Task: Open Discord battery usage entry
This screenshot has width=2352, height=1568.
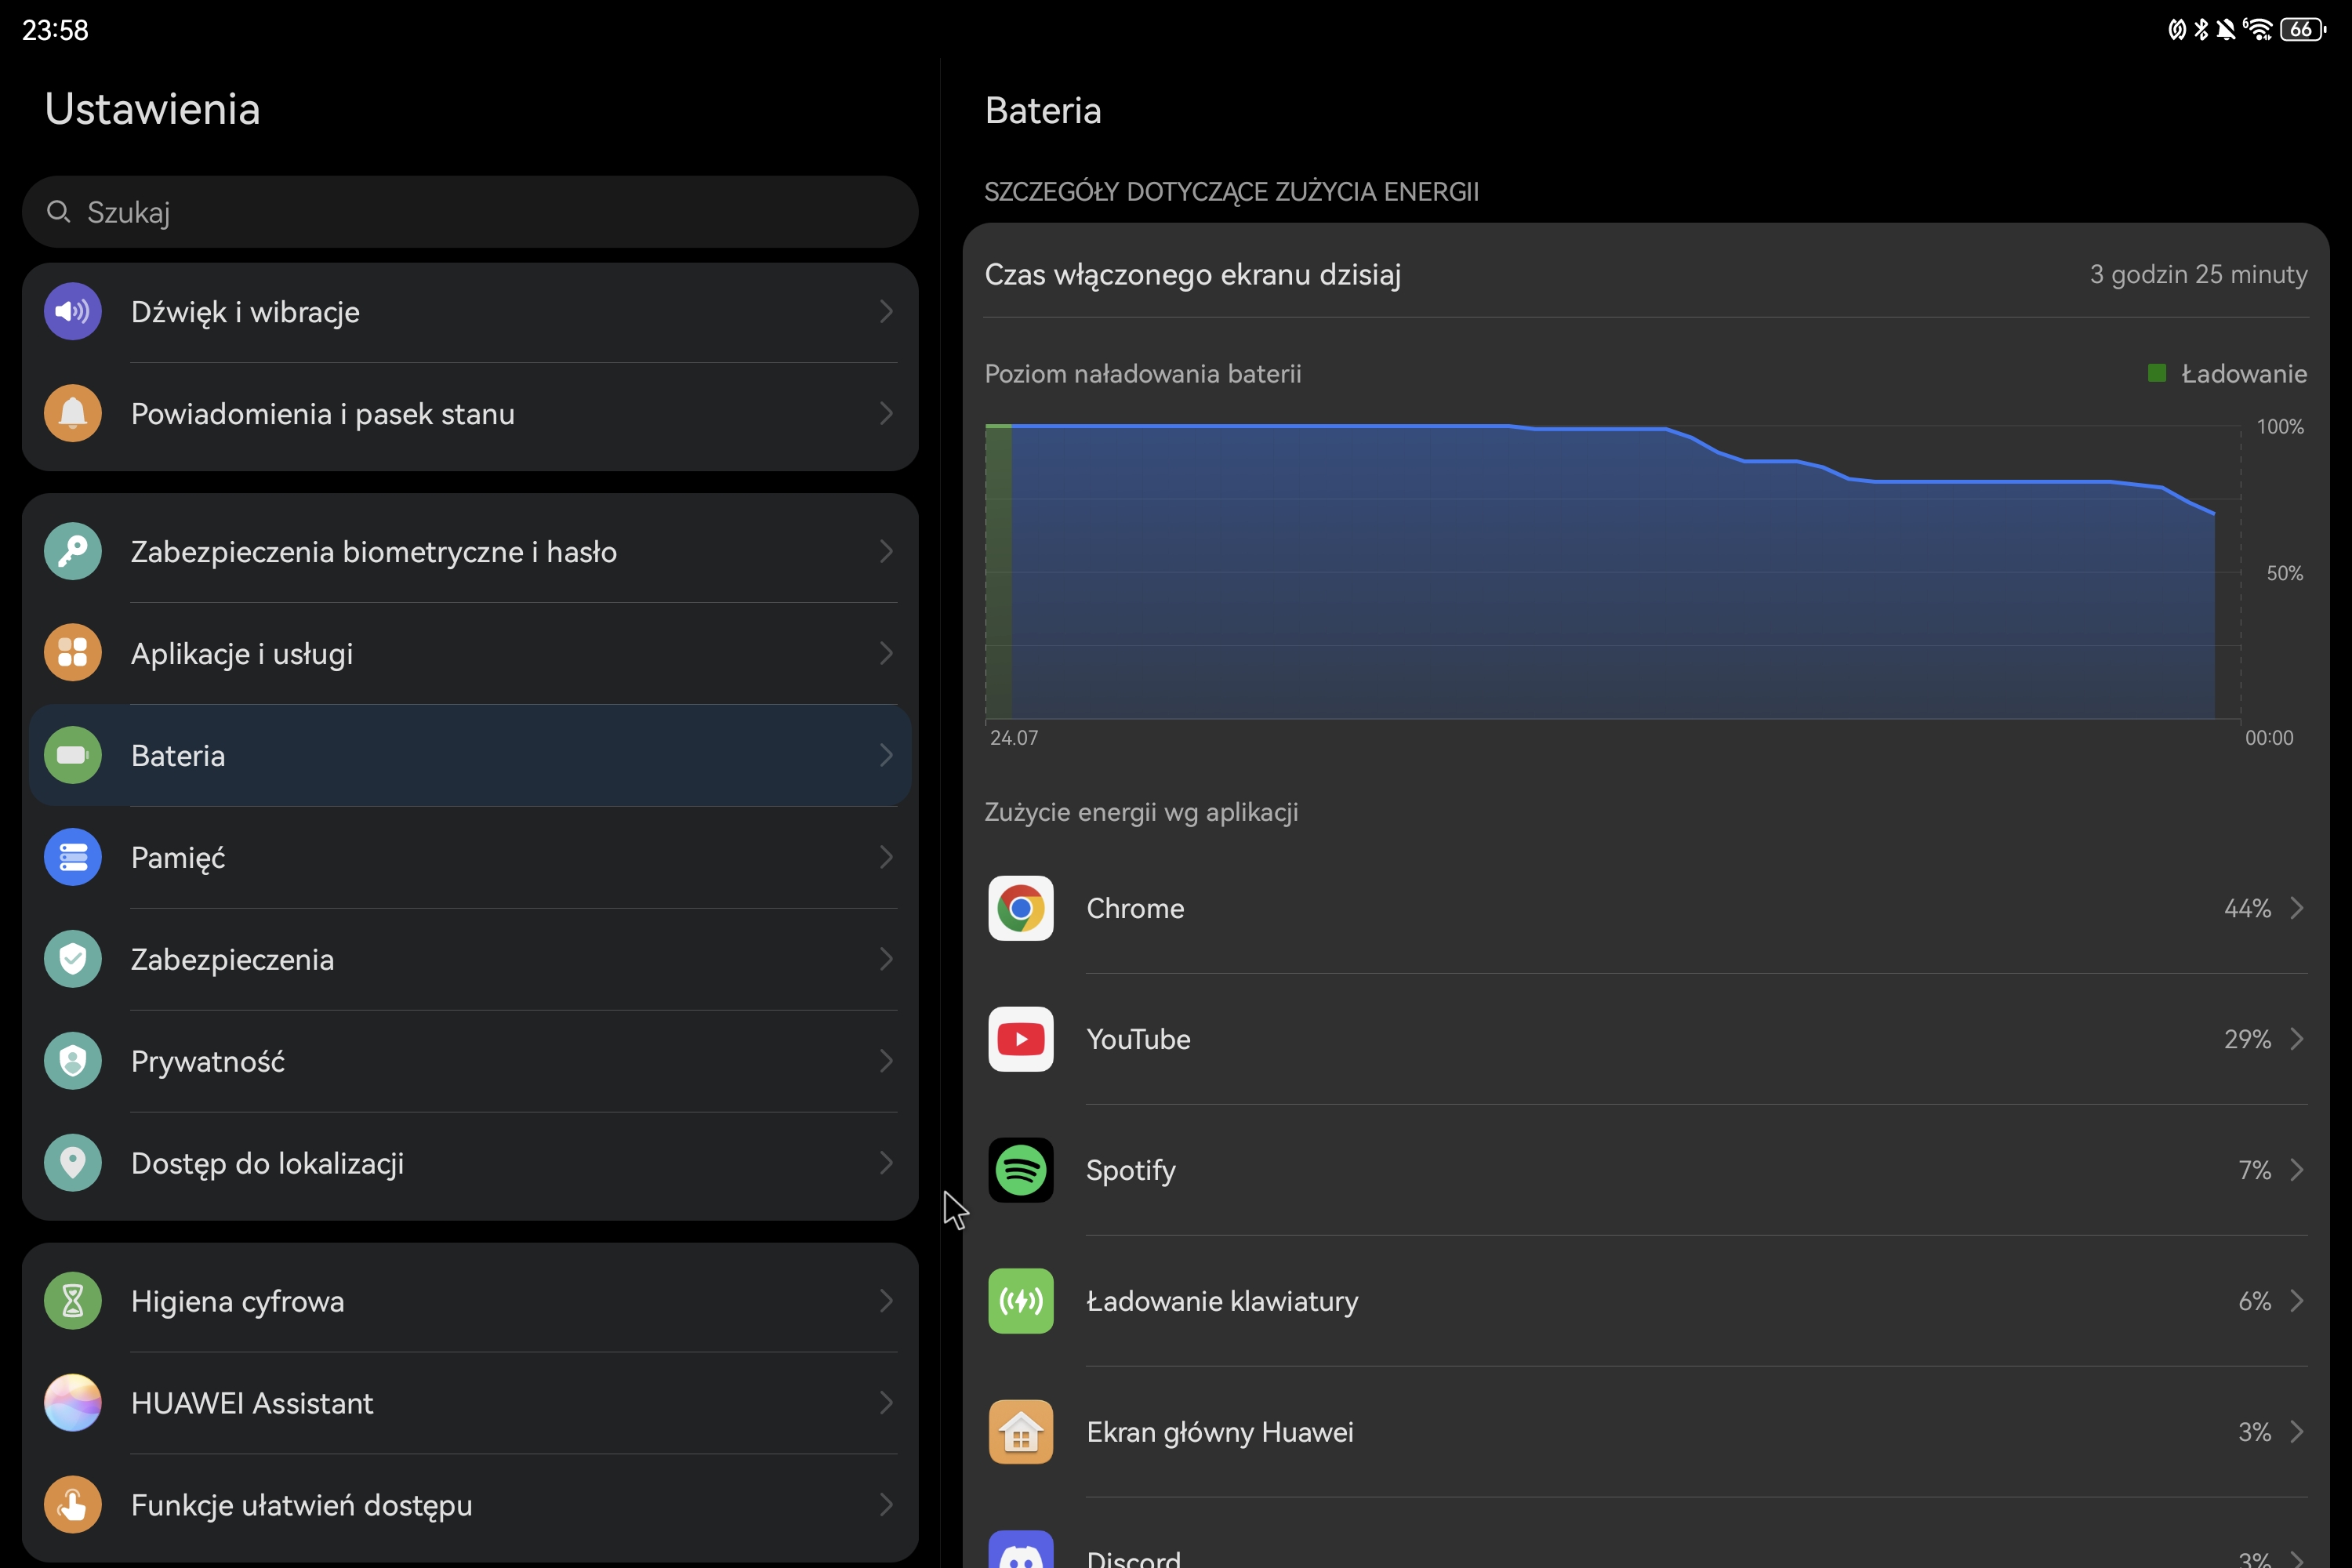Action: click(x=1646, y=1534)
